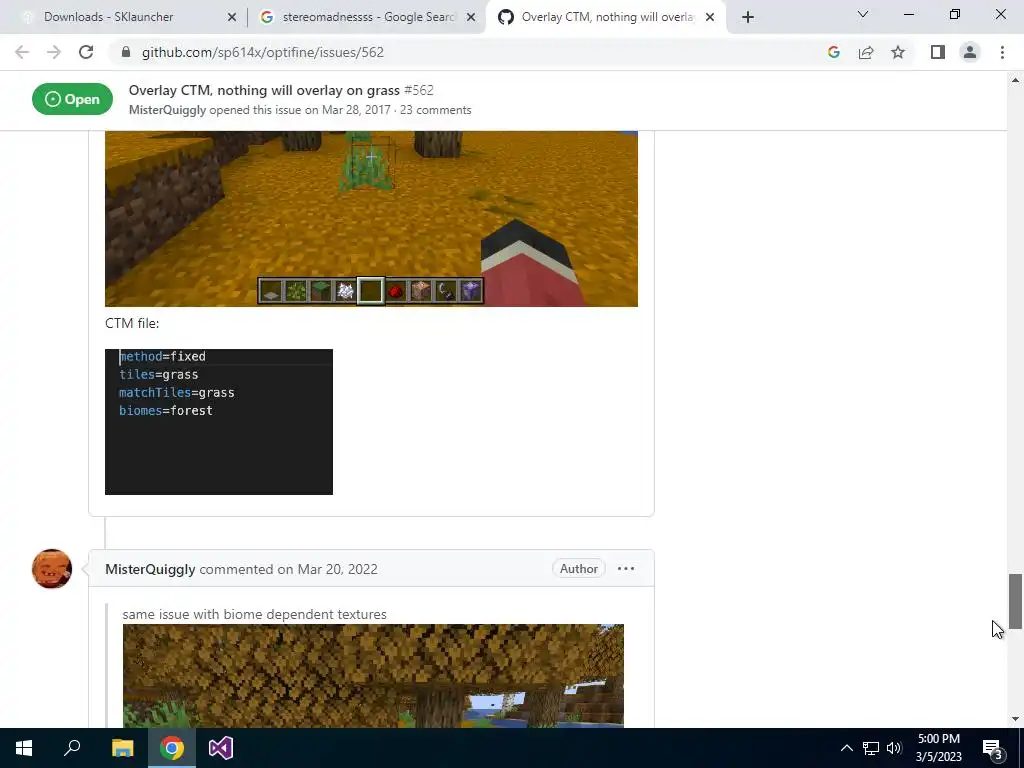Bookmark this page with star icon
This screenshot has width=1024, height=768.
(898, 52)
